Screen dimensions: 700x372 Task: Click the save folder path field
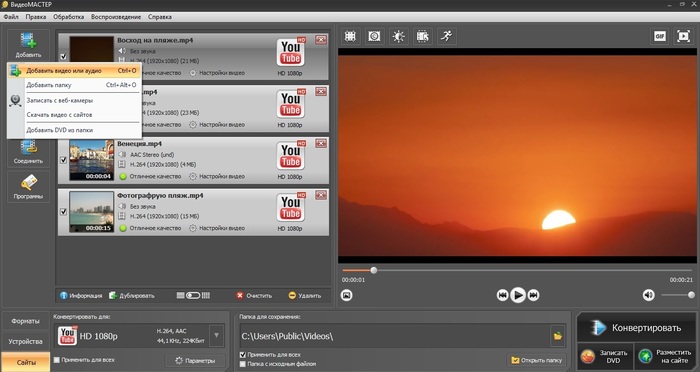pos(394,336)
